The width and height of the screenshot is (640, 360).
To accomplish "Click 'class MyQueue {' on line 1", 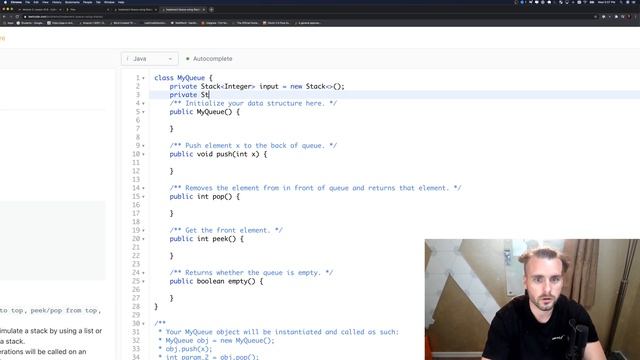I will click(x=183, y=78).
